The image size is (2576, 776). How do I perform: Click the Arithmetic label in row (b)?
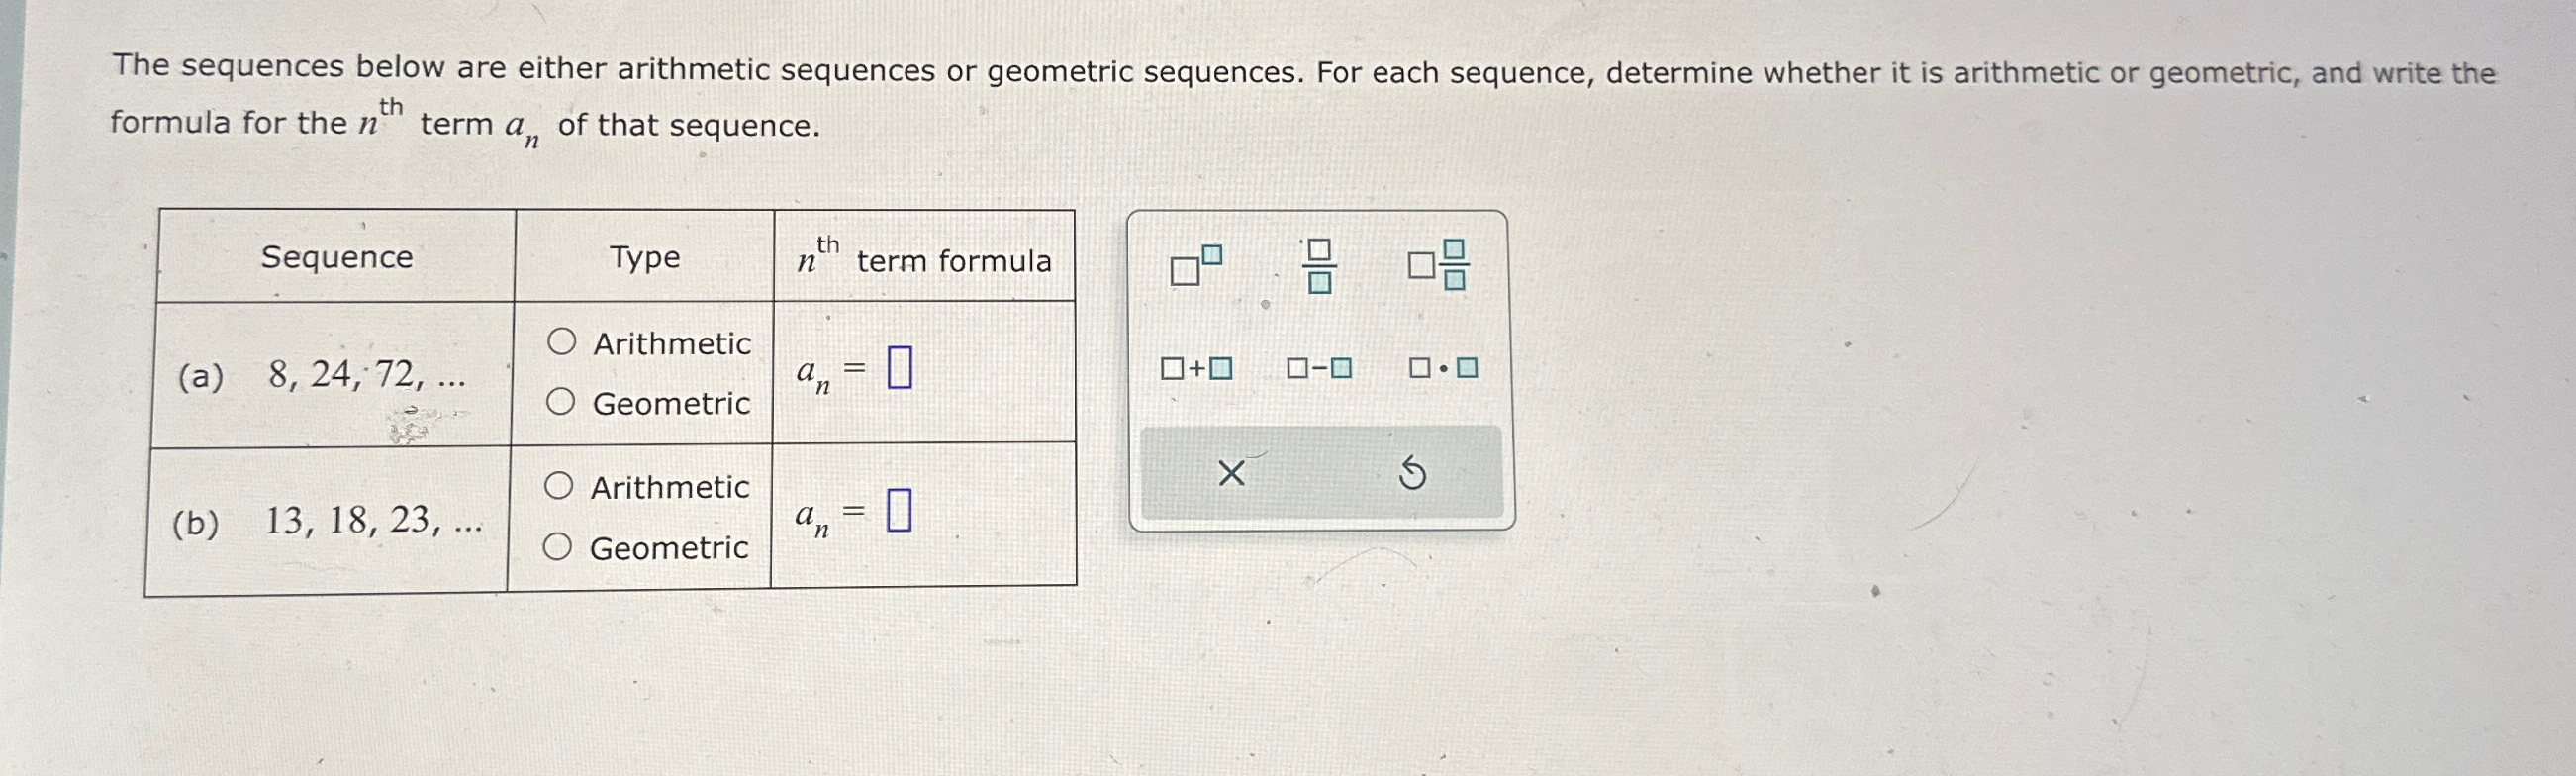pyautogui.click(x=669, y=487)
